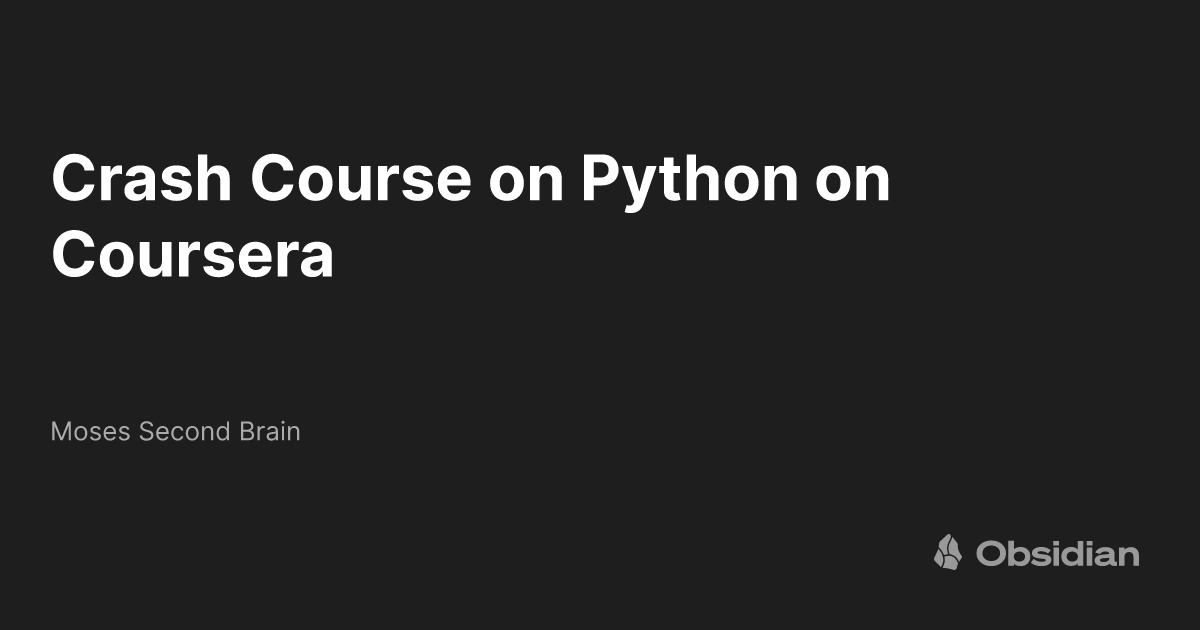Image resolution: width=1200 pixels, height=630 pixels.
Task: Click the word Python in heading
Action: point(690,182)
